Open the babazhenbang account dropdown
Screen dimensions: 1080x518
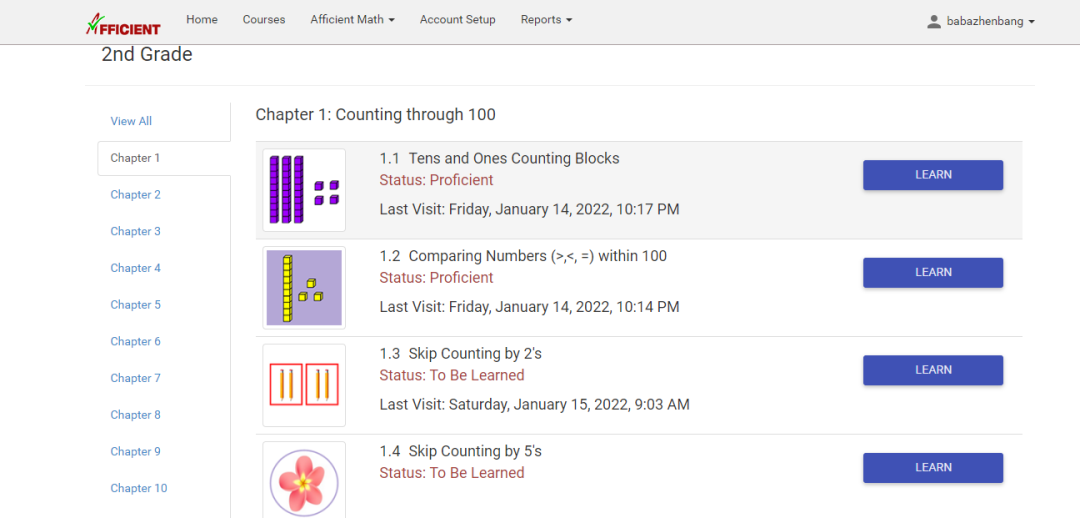coord(990,21)
